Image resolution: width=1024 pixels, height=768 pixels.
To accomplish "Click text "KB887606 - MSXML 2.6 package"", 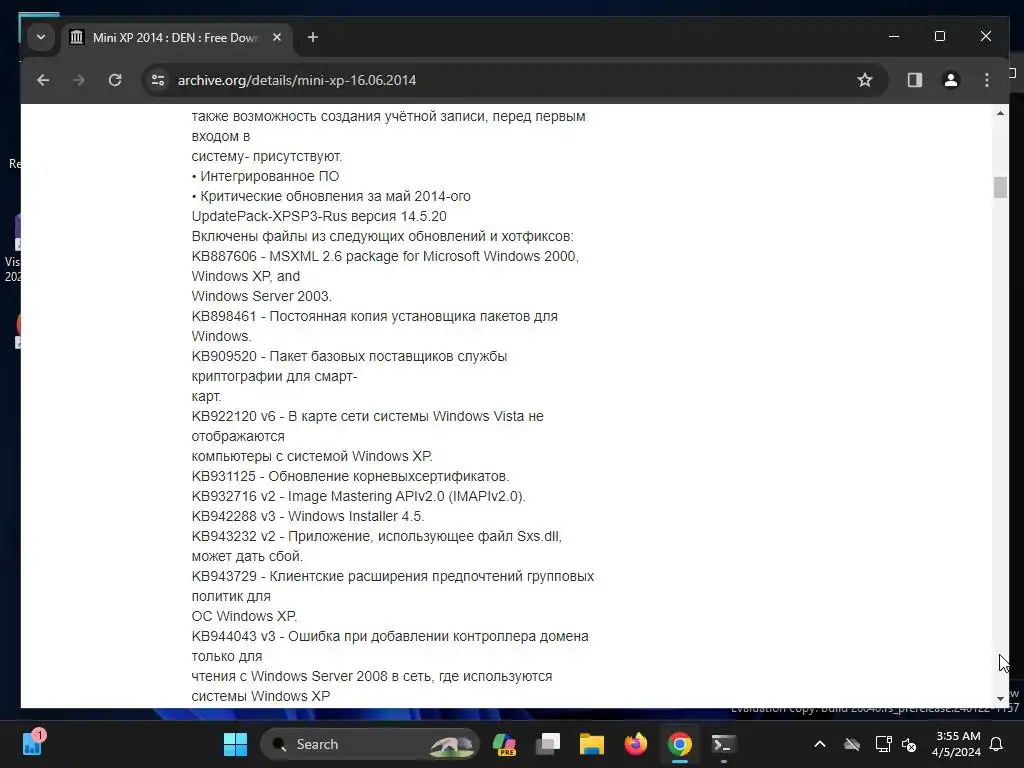I will (295, 256).
